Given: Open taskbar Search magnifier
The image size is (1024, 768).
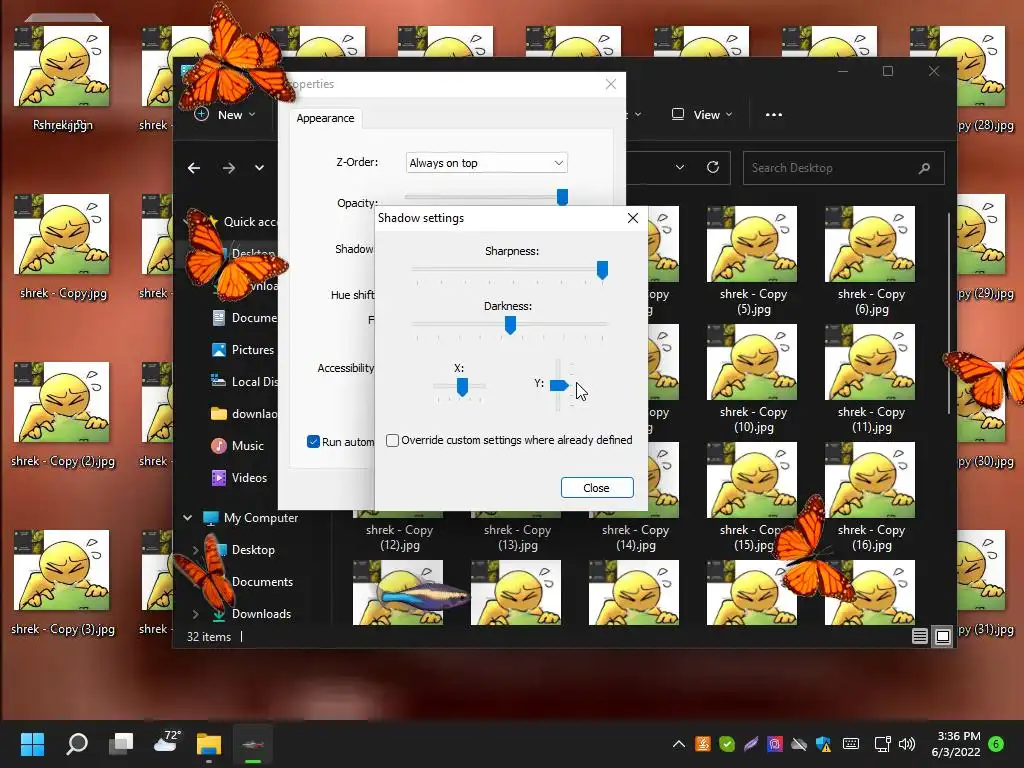Looking at the screenshot, I should click(77, 744).
